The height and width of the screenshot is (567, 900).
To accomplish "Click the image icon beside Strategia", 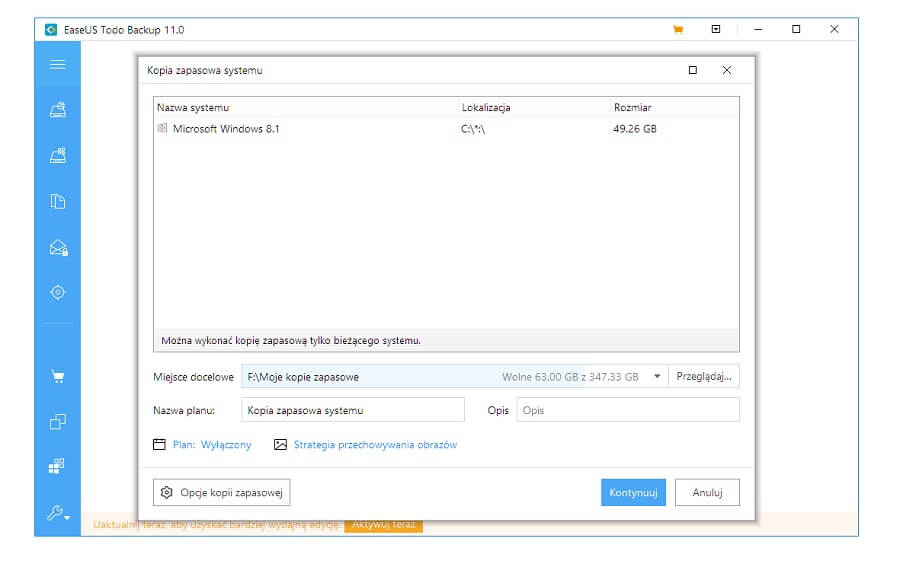I will tap(280, 444).
